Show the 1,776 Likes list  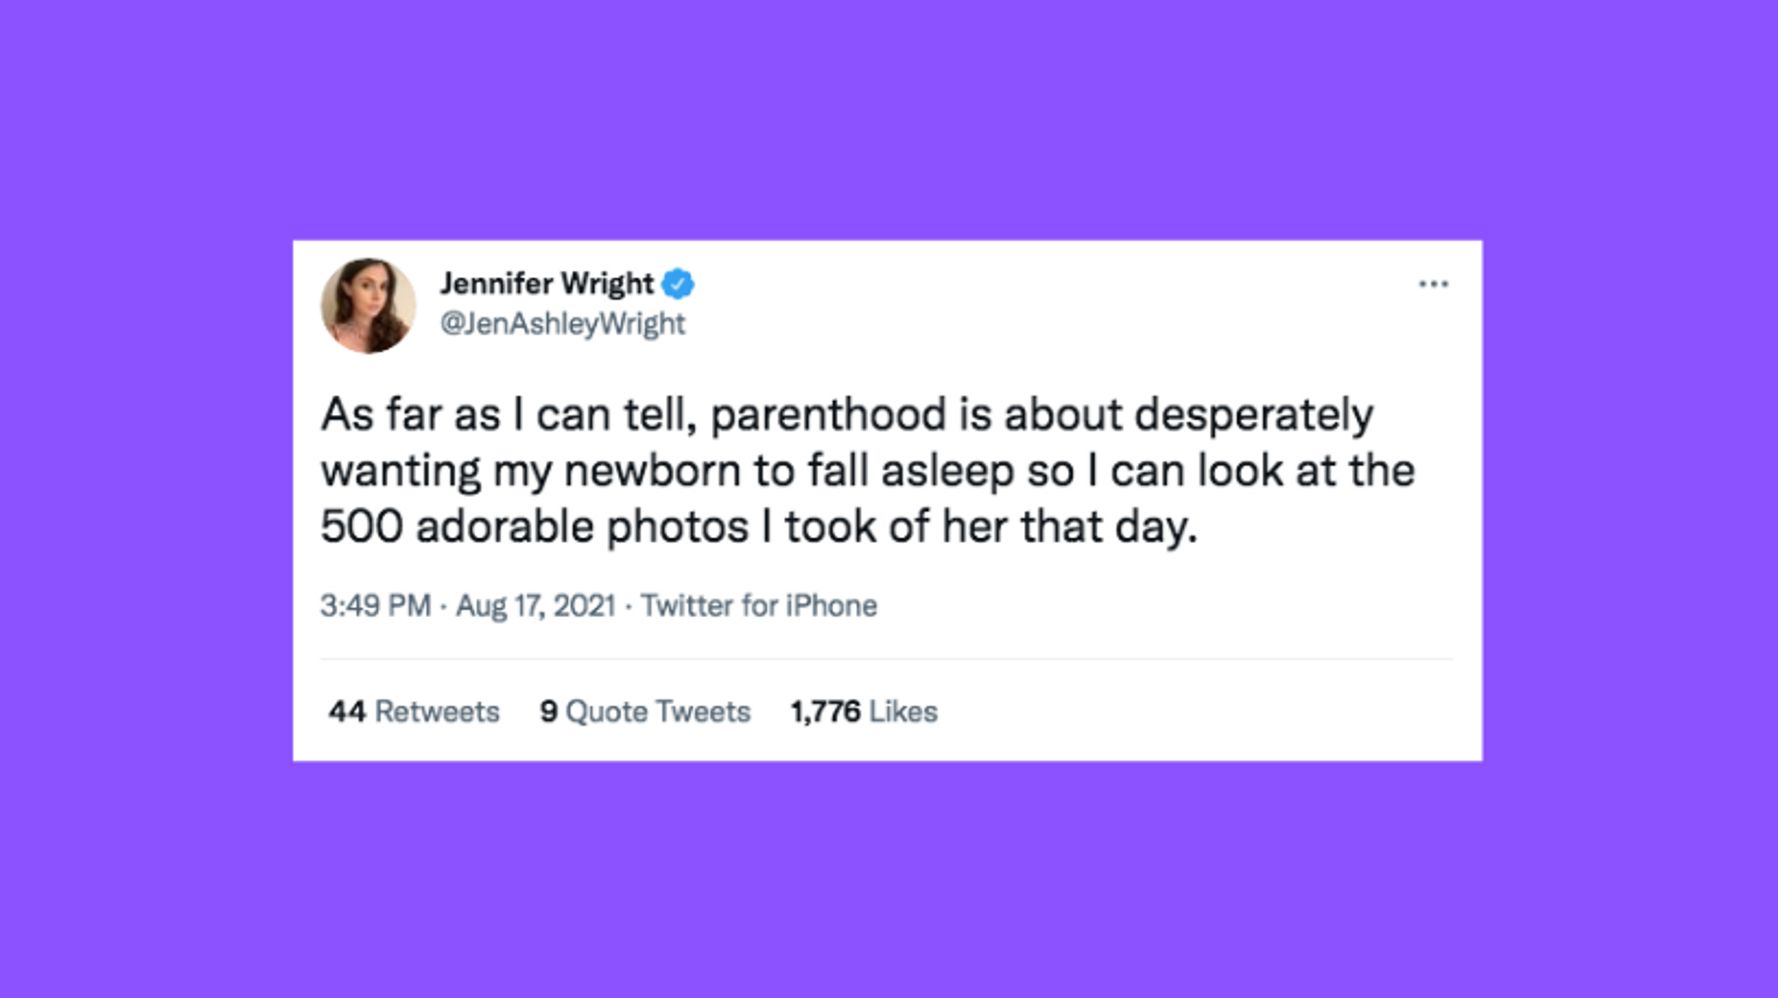[x=863, y=712]
